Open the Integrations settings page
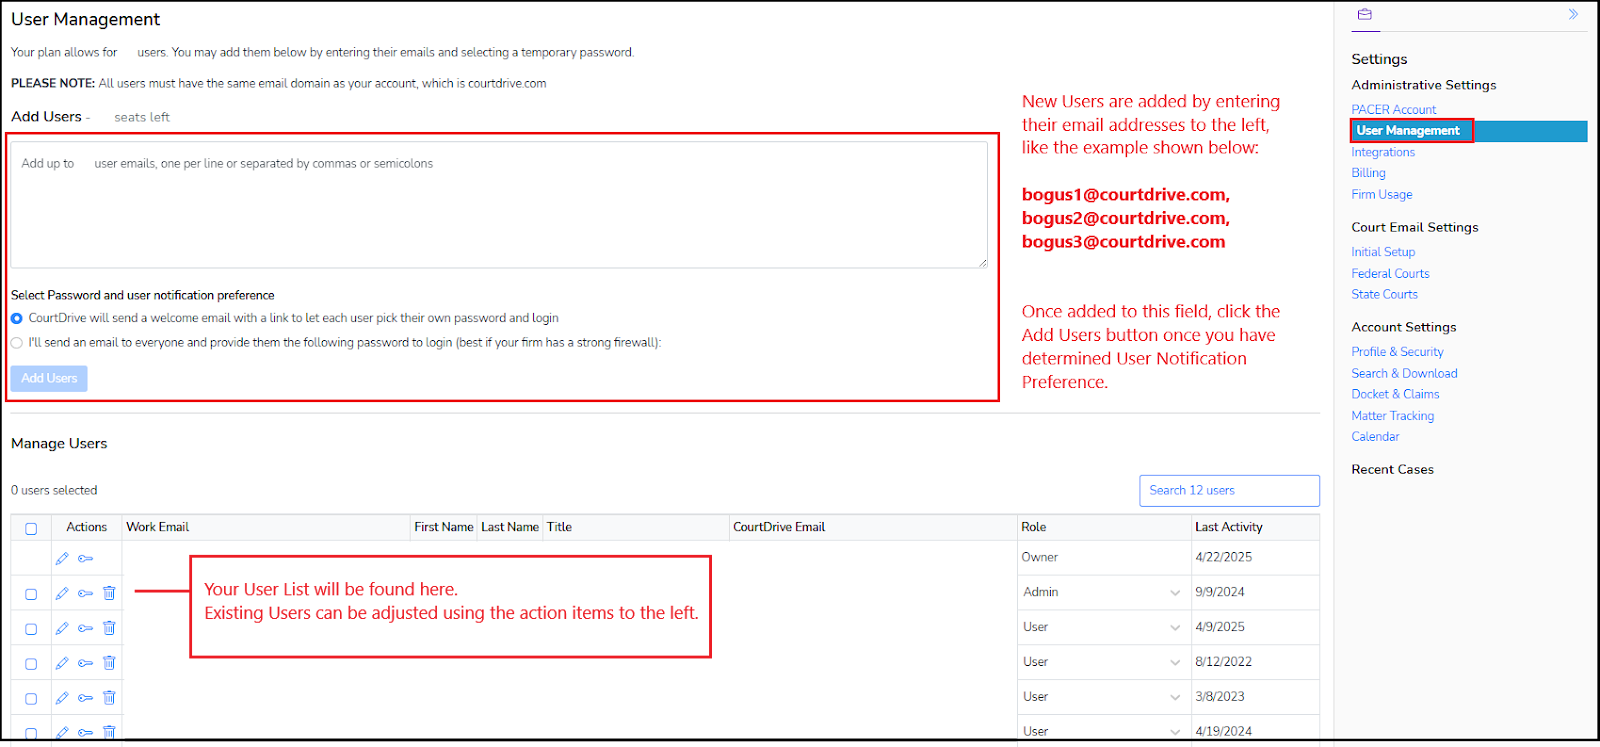 click(x=1383, y=153)
